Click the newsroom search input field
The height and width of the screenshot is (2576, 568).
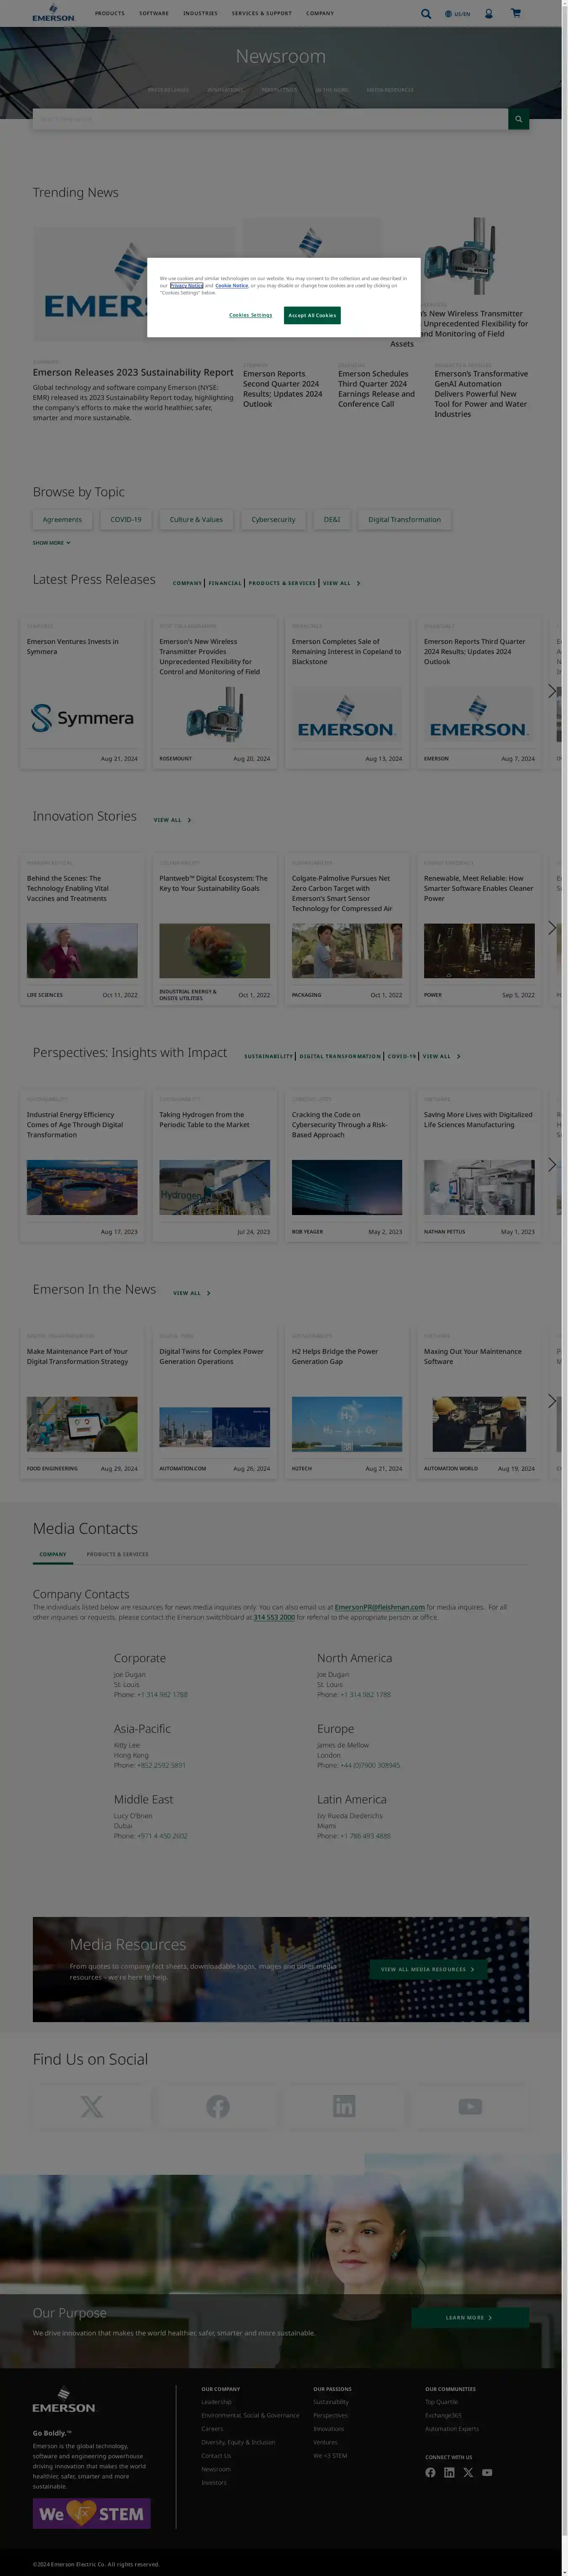270,119
